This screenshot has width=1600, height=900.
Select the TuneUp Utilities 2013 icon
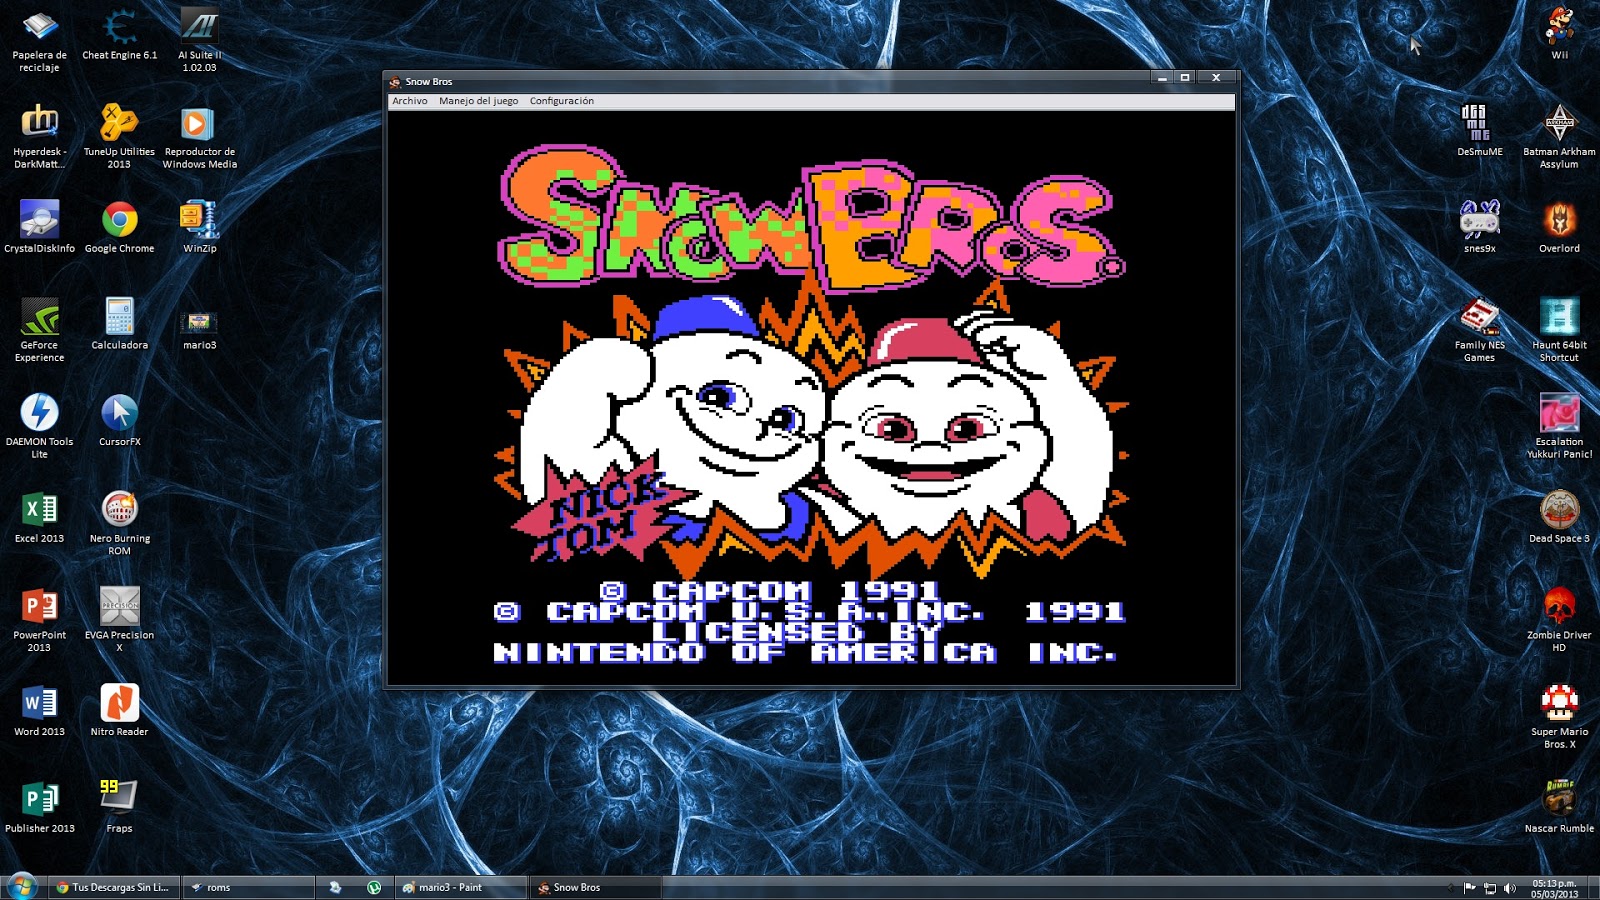(x=119, y=137)
